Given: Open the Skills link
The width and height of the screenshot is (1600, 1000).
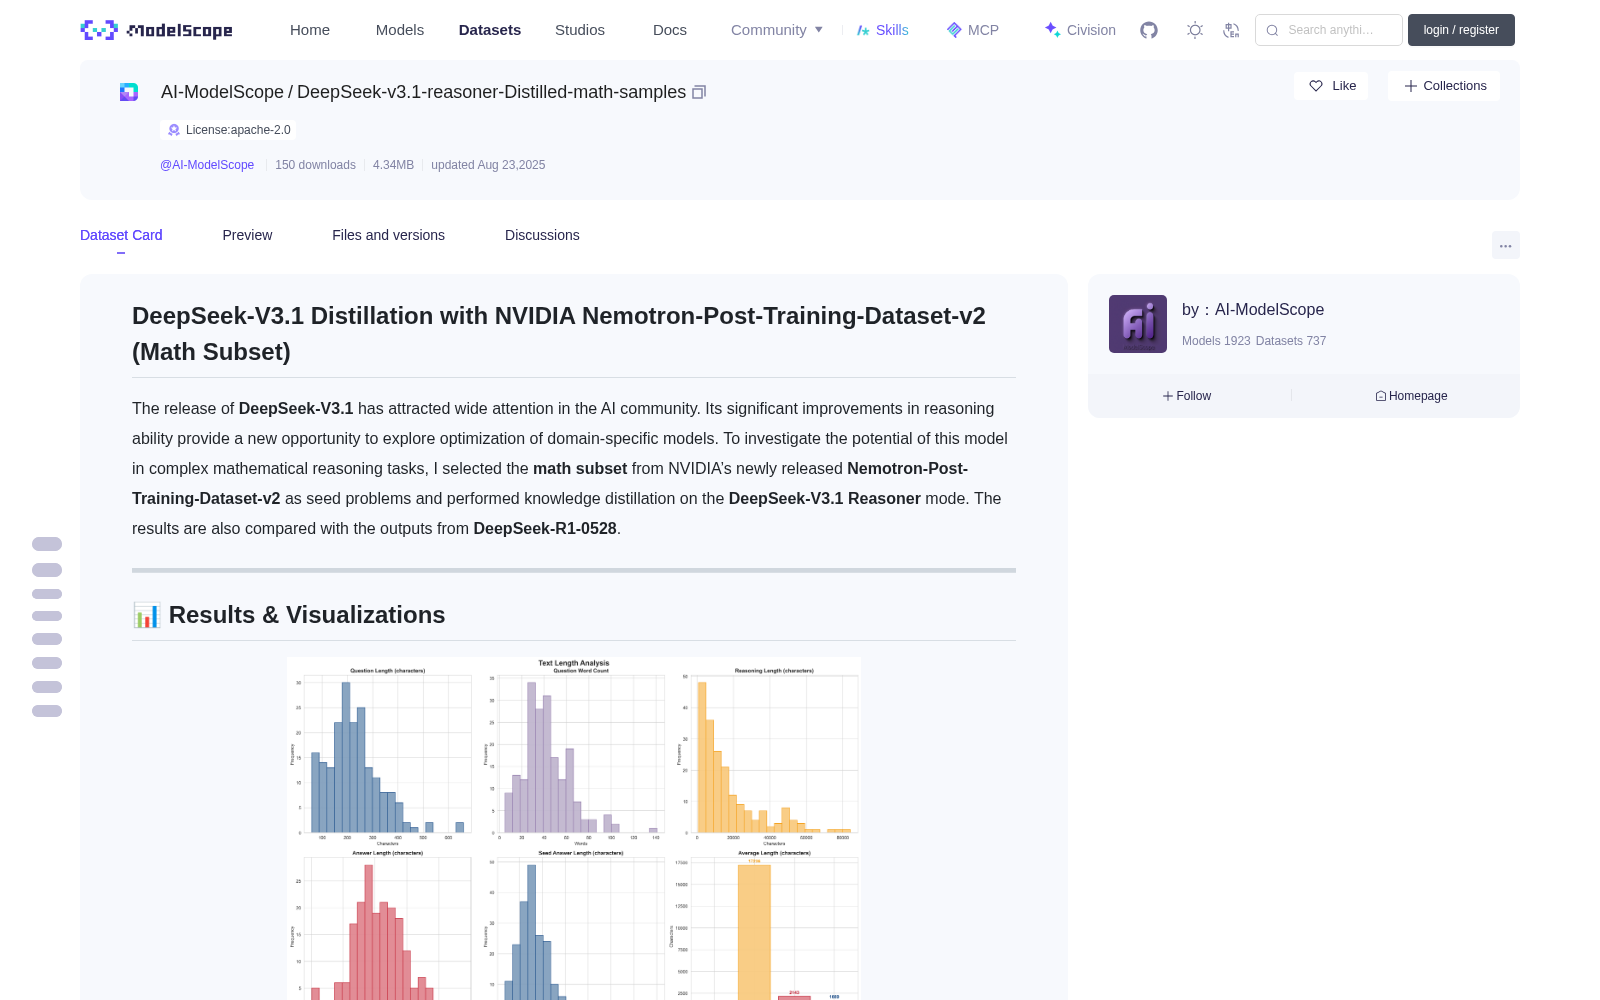Looking at the screenshot, I should pos(882,30).
